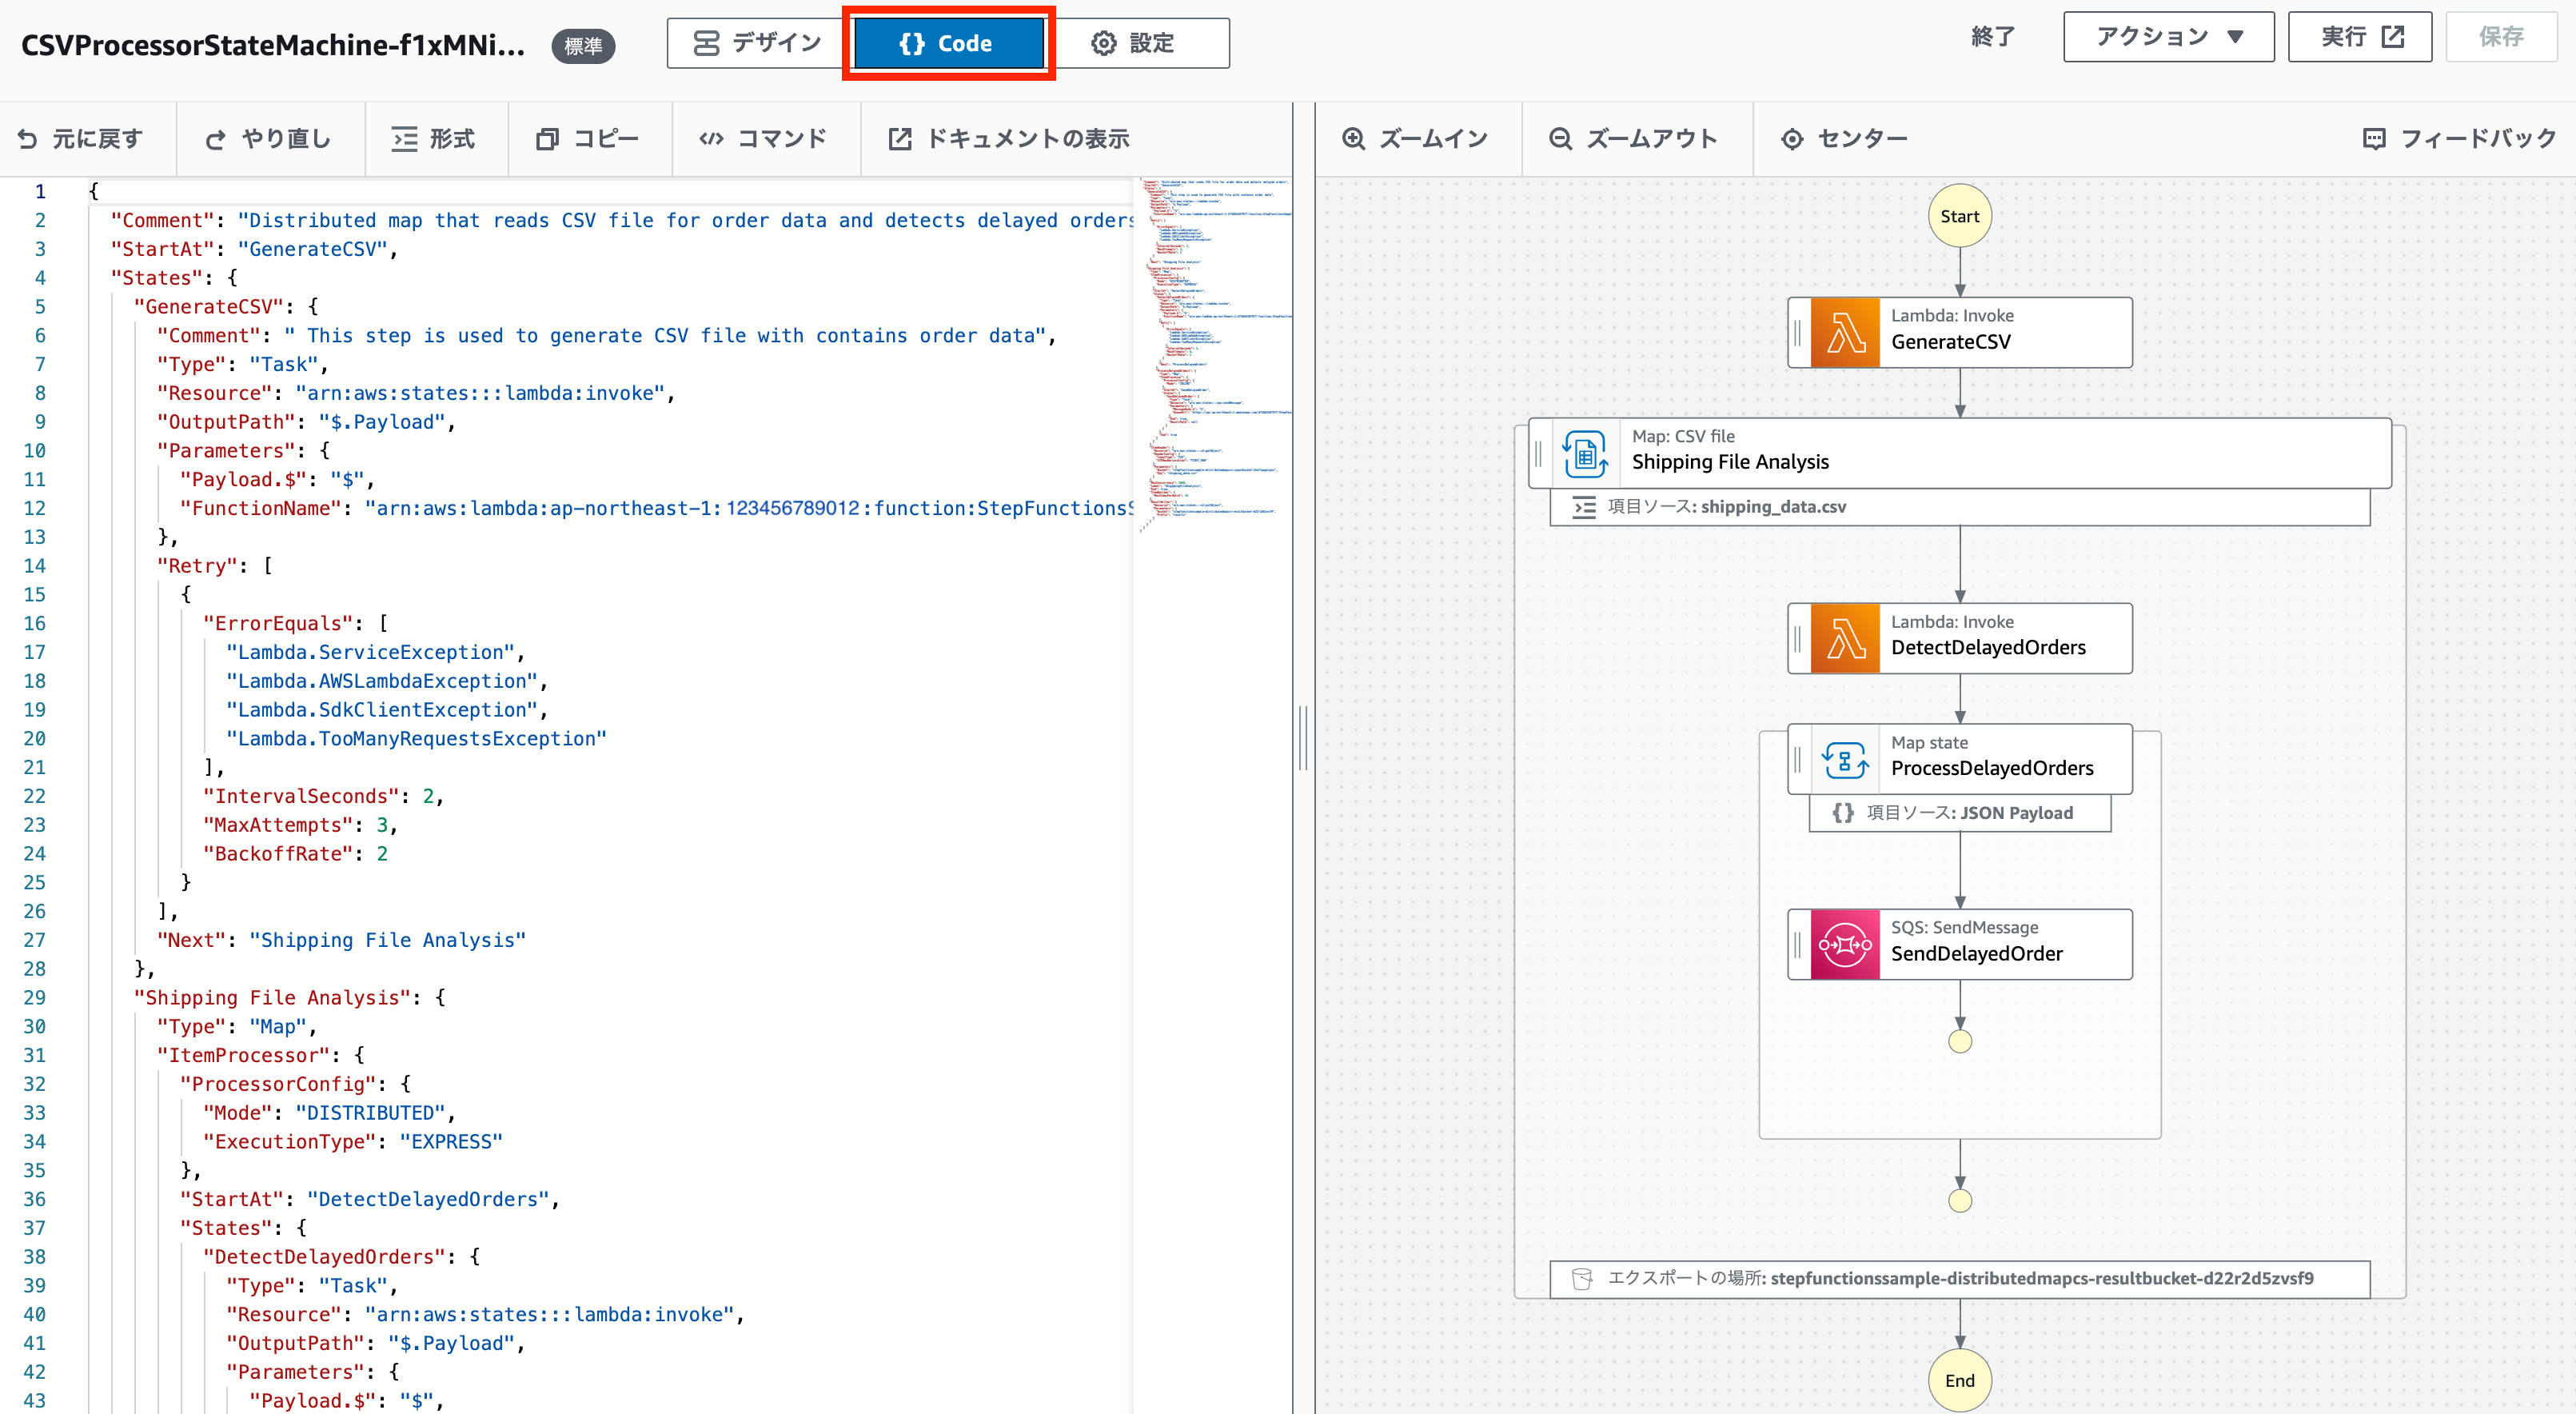Copy the code (コピー)

pyautogui.click(x=588, y=139)
